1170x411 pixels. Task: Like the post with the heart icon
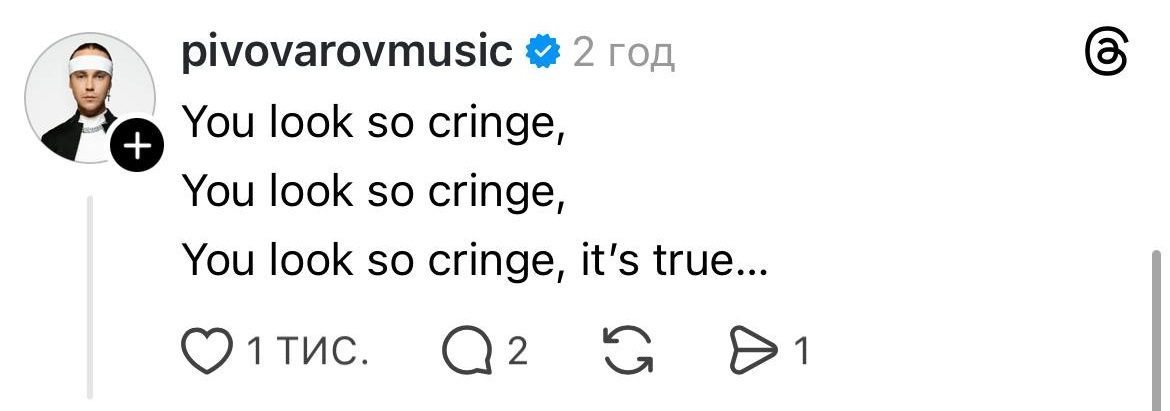(x=206, y=350)
